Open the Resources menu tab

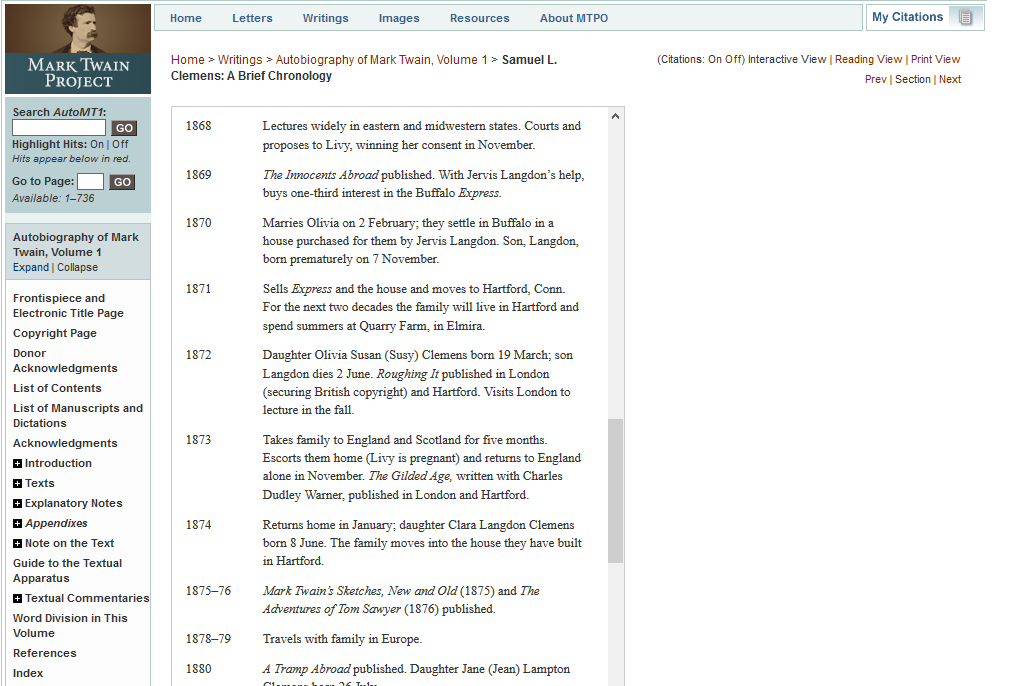click(x=479, y=18)
